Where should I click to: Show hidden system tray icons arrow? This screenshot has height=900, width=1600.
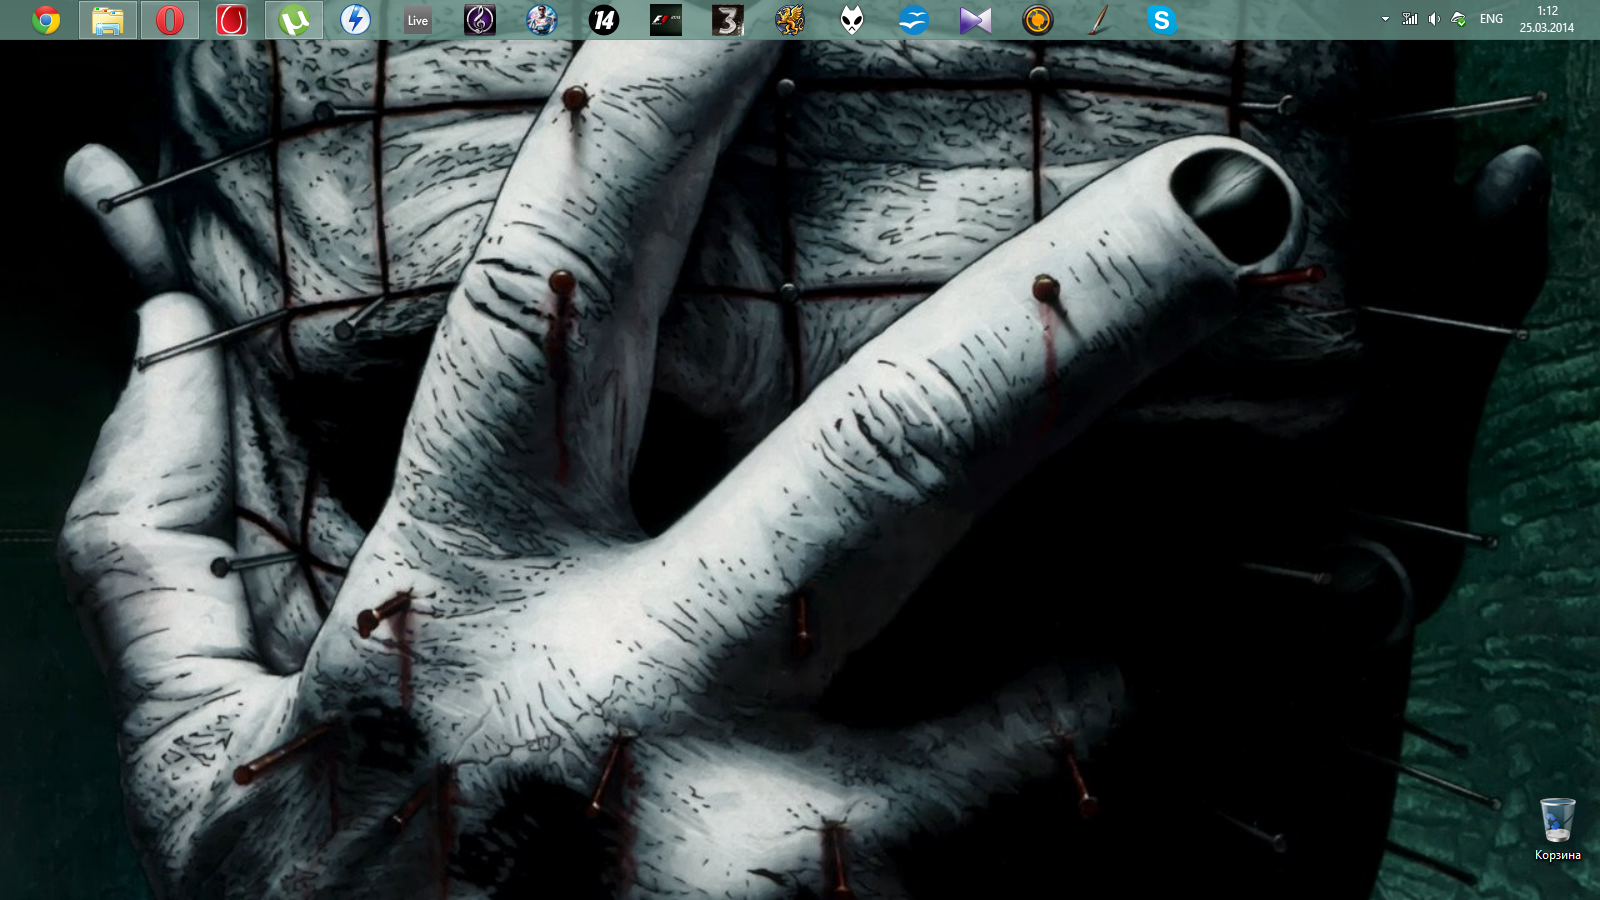[x=1385, y=19]
